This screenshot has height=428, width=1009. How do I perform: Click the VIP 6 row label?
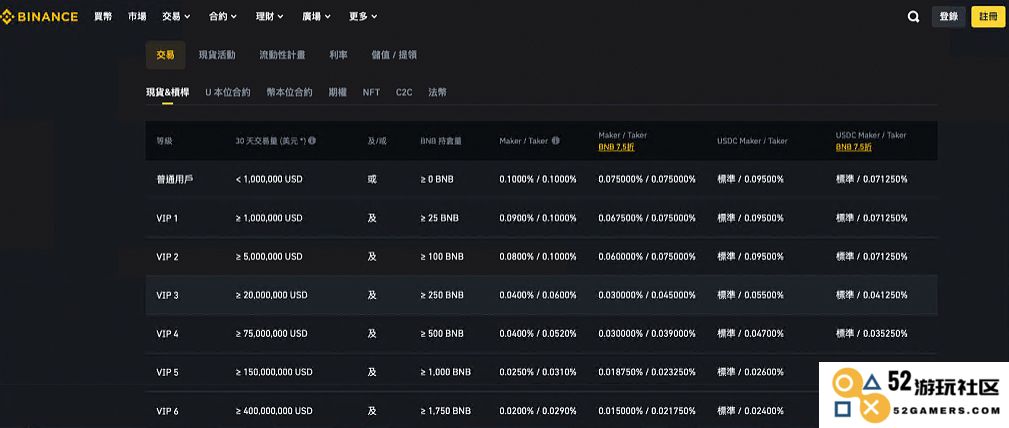pyautogui.click(x=167, y=411)
